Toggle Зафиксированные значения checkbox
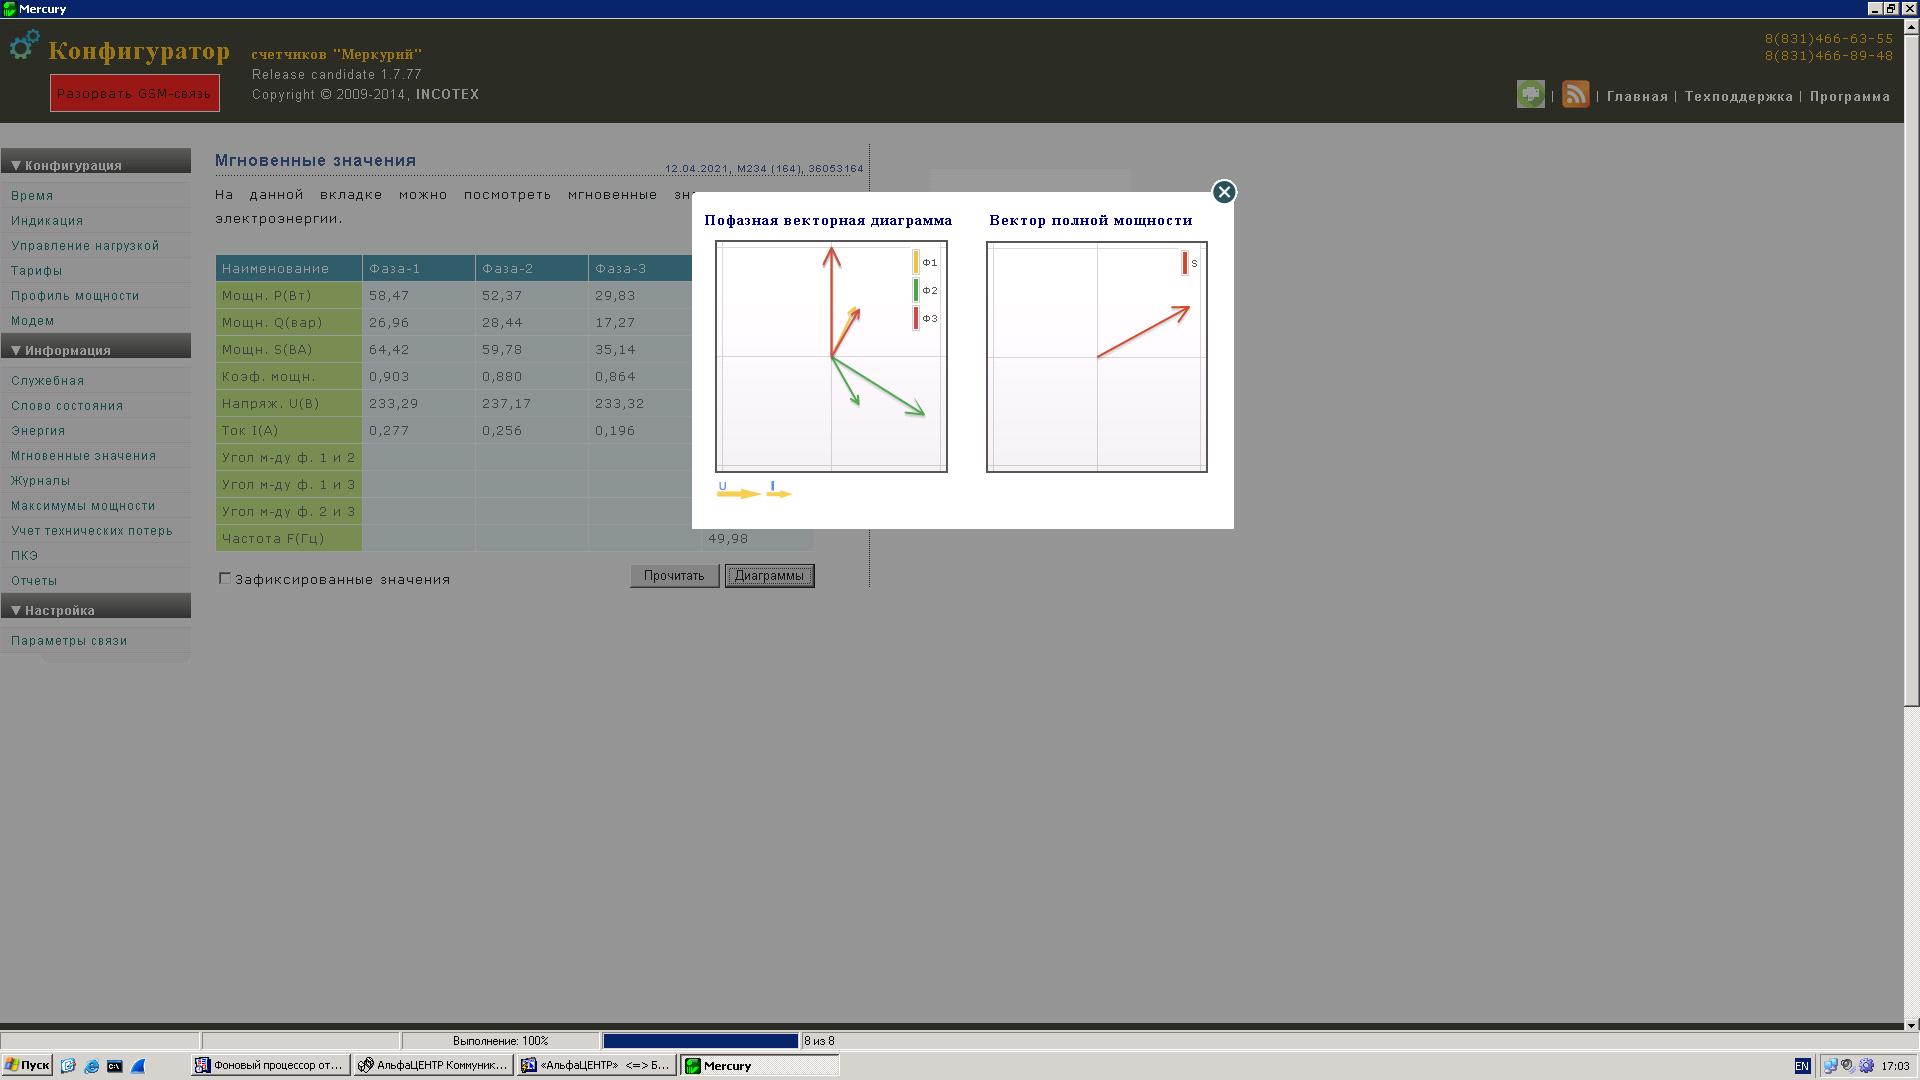This screenshot has height=1080, width=1920. (225, 578)
